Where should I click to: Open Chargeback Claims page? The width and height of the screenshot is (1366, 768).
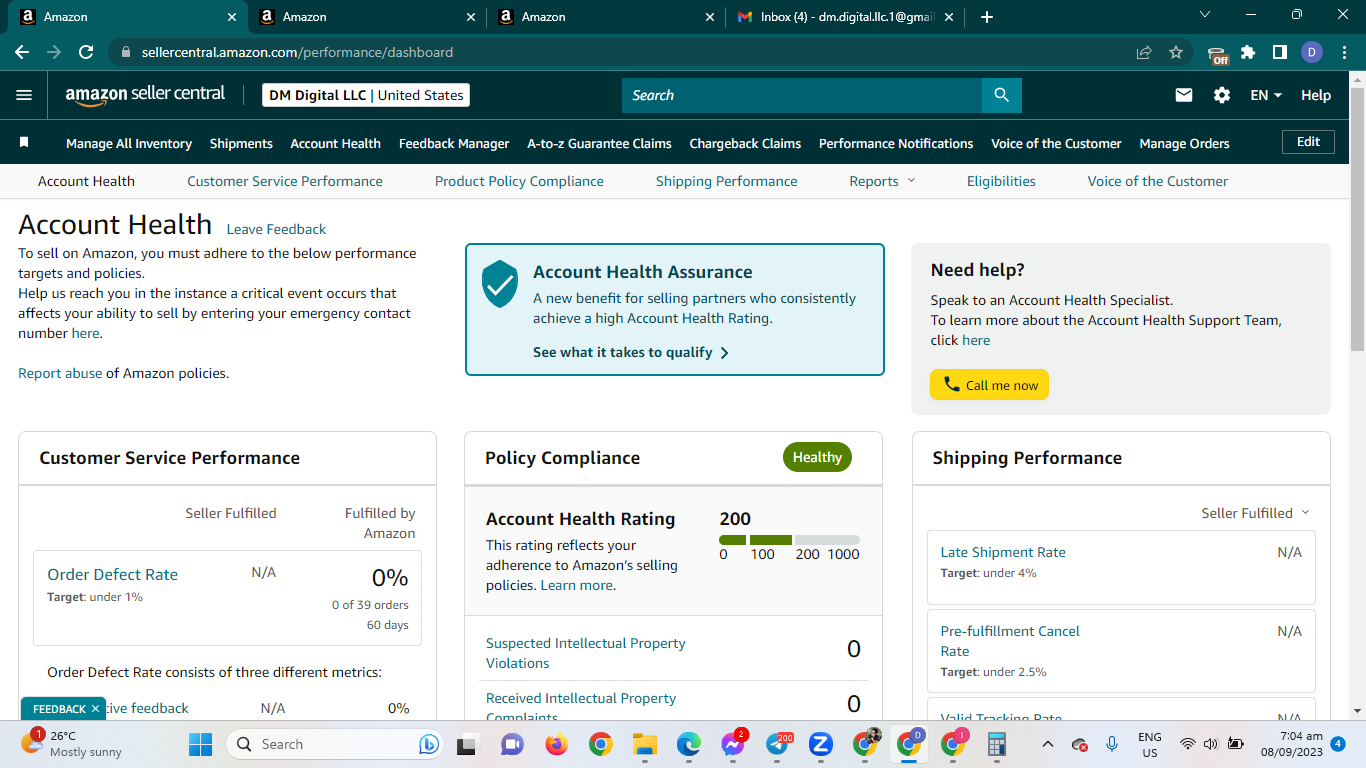coord(745,143)
